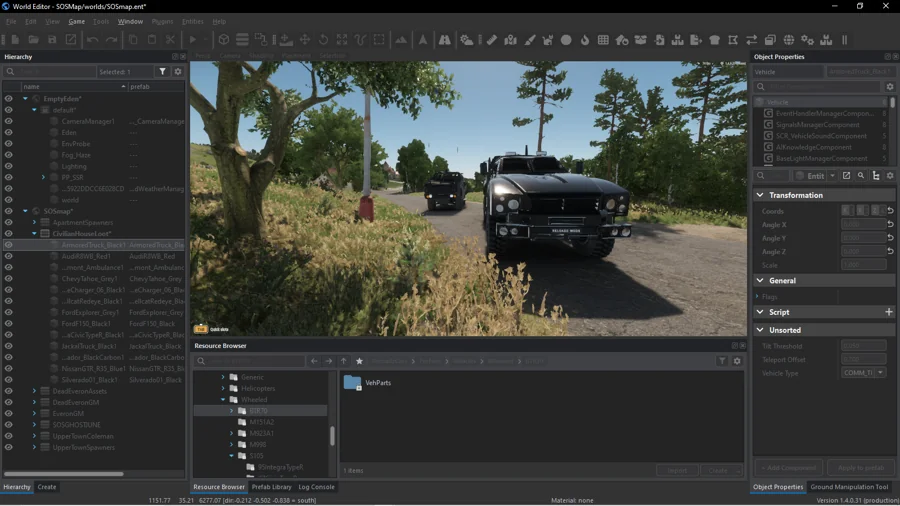Image resolution: width=900 pixels, height=506 pixels.
Task: Switch to the Create tab
Action: coord(46,486)
